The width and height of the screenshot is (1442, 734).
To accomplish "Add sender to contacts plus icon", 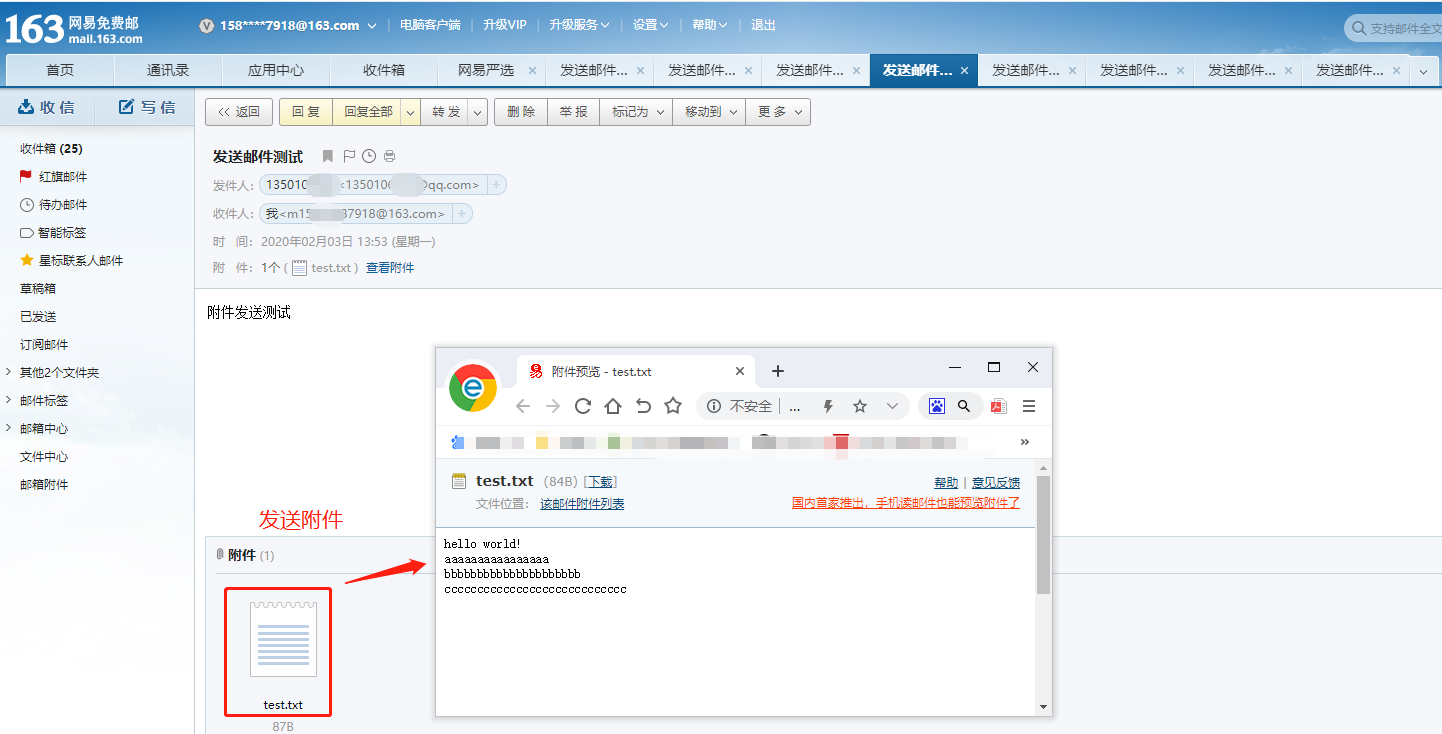I will pos(496,185).
